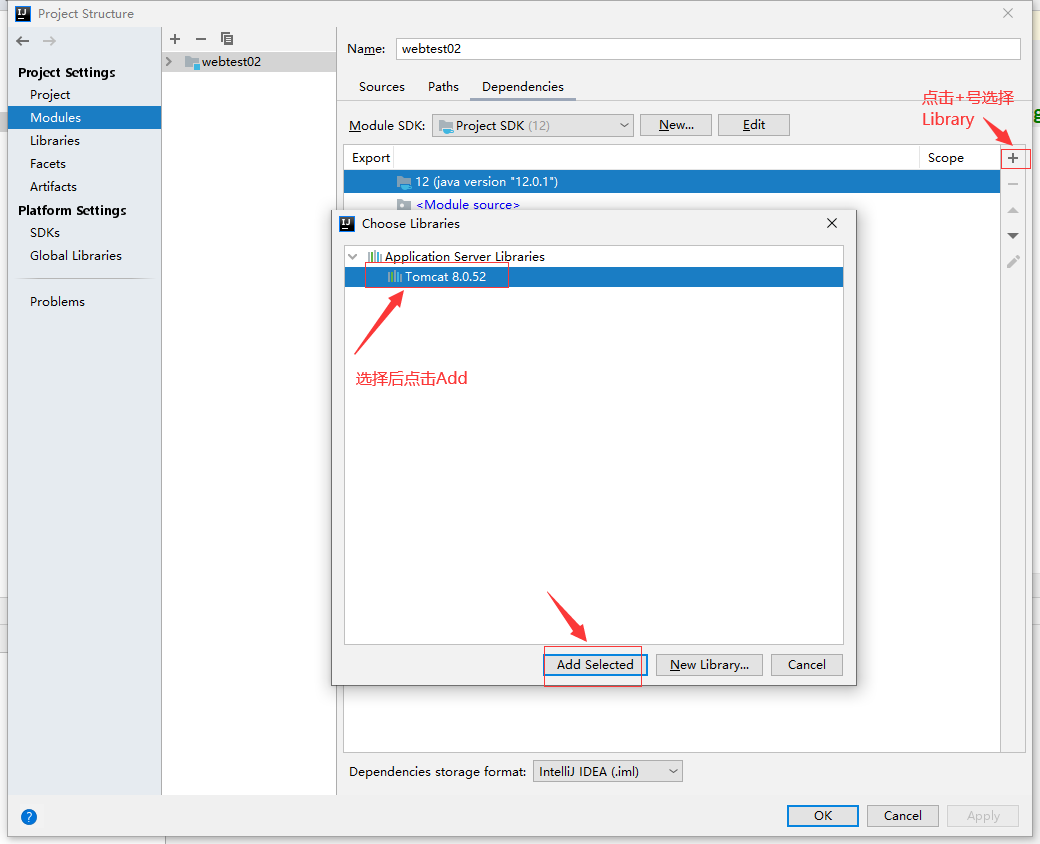Viewport: 1040px width, 844px height.
Task: Close the Choose Libraries dialog
Action: point(832,223)
